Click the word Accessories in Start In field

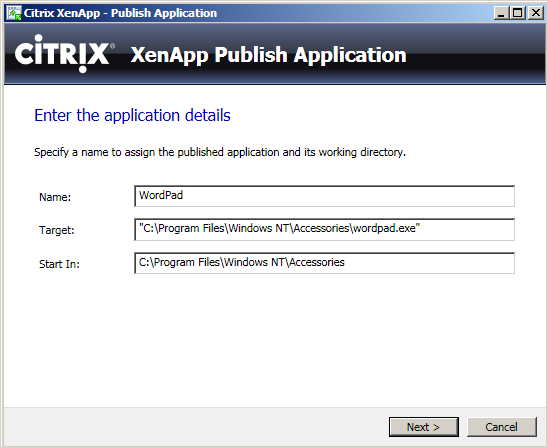click(317, 262)
